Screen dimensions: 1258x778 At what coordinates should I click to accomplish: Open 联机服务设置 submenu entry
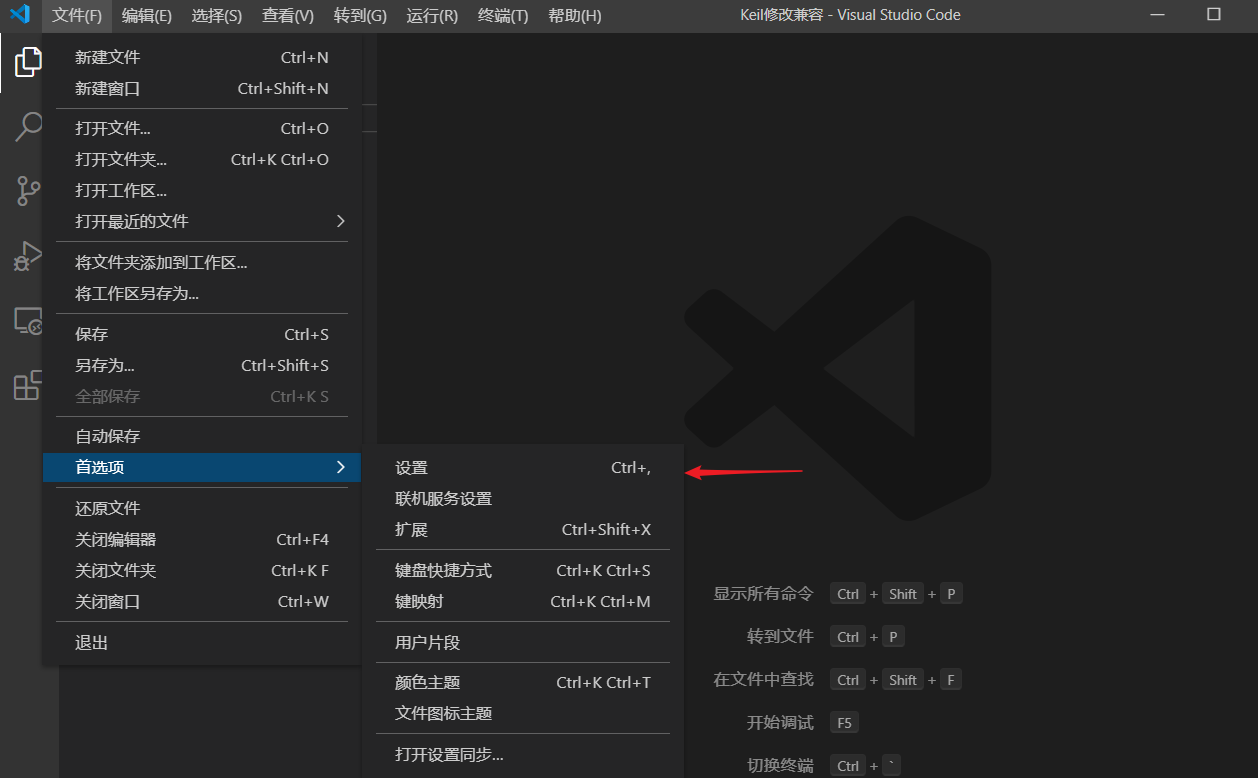(523, 499)
